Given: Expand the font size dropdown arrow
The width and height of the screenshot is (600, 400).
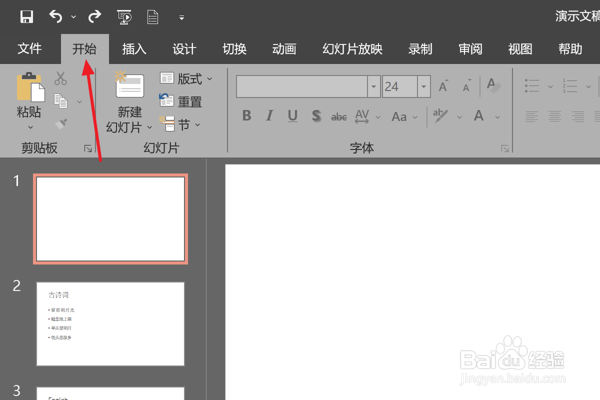Looking at the screenshot, I should [x=424, y=87].
